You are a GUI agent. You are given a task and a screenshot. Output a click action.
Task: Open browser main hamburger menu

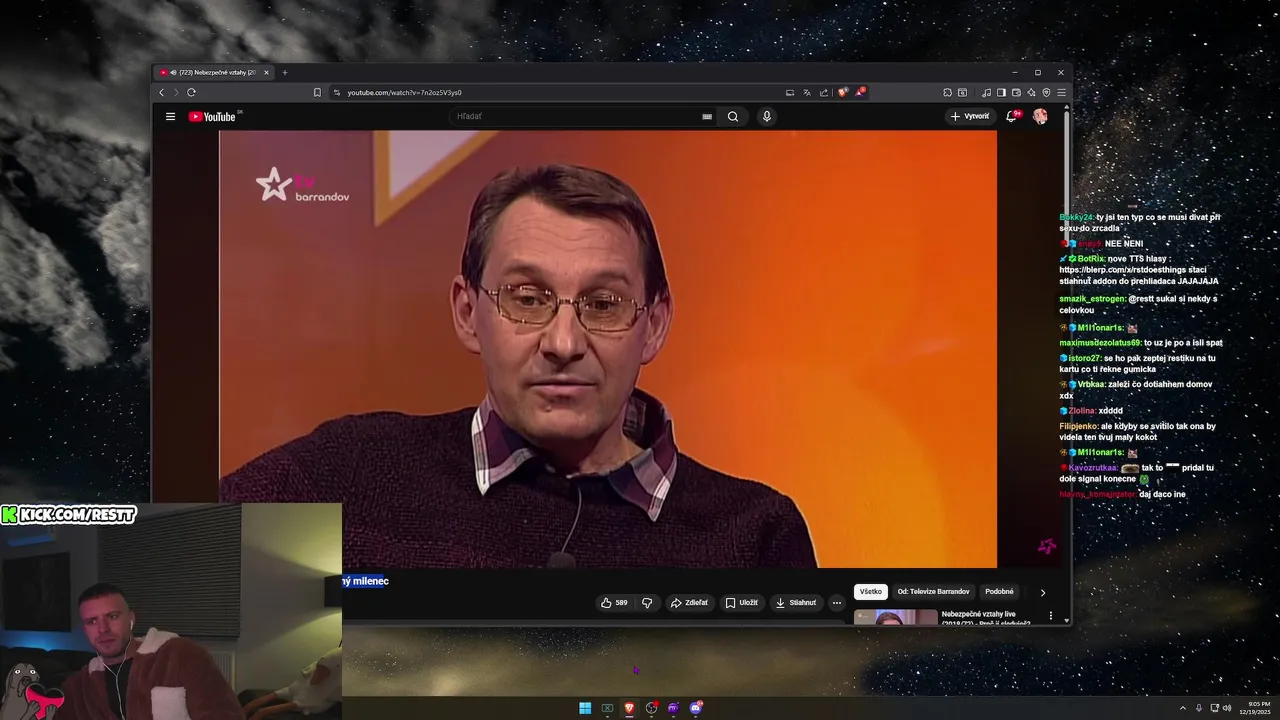pos(1061,92)
